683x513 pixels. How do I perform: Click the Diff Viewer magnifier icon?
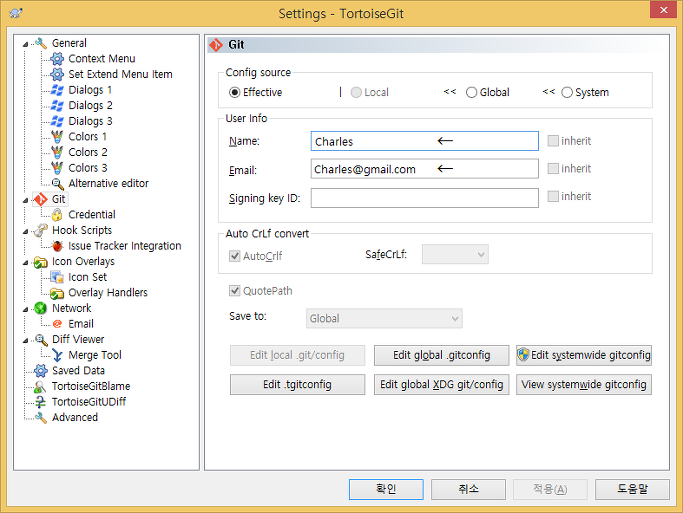click(x=41, y=340)
